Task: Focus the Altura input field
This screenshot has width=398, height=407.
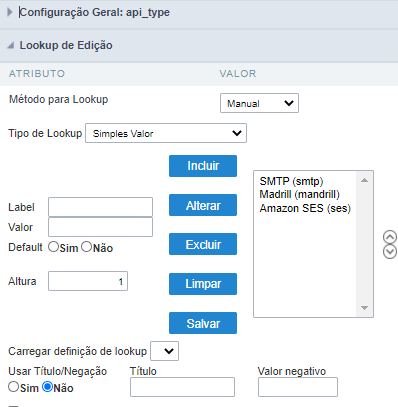Action: point(88,281)
